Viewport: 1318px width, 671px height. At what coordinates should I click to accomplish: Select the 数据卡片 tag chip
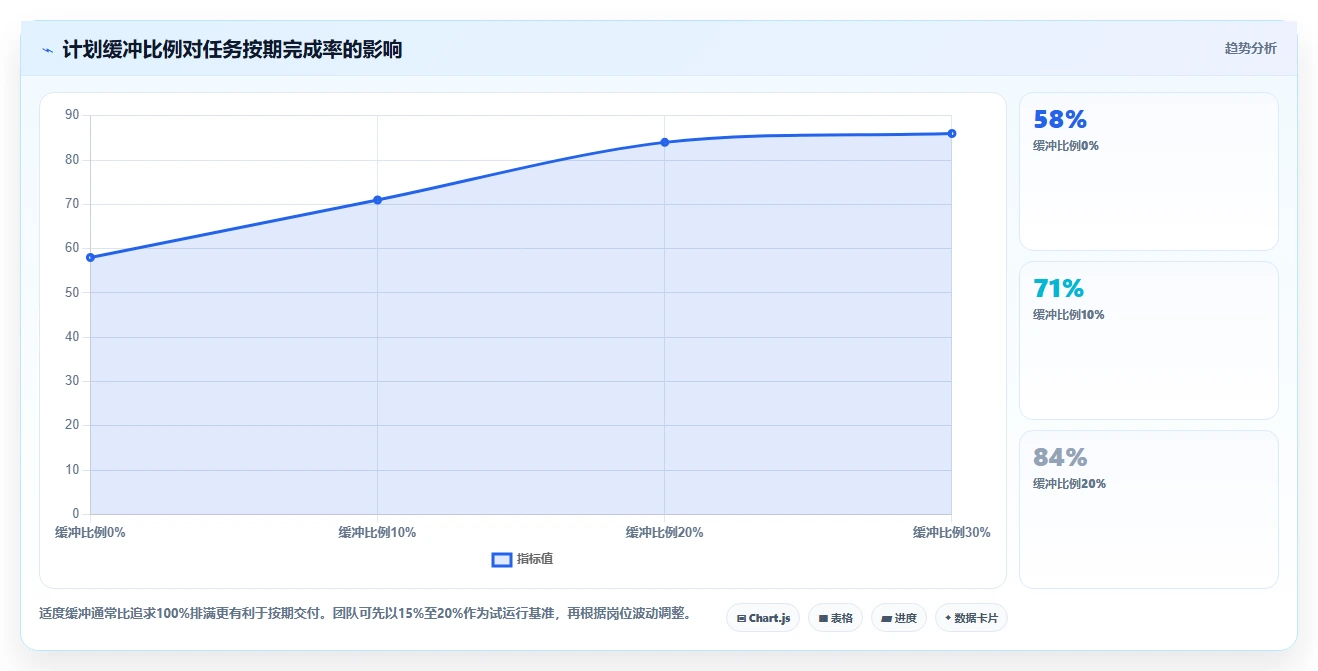(971, 618)
